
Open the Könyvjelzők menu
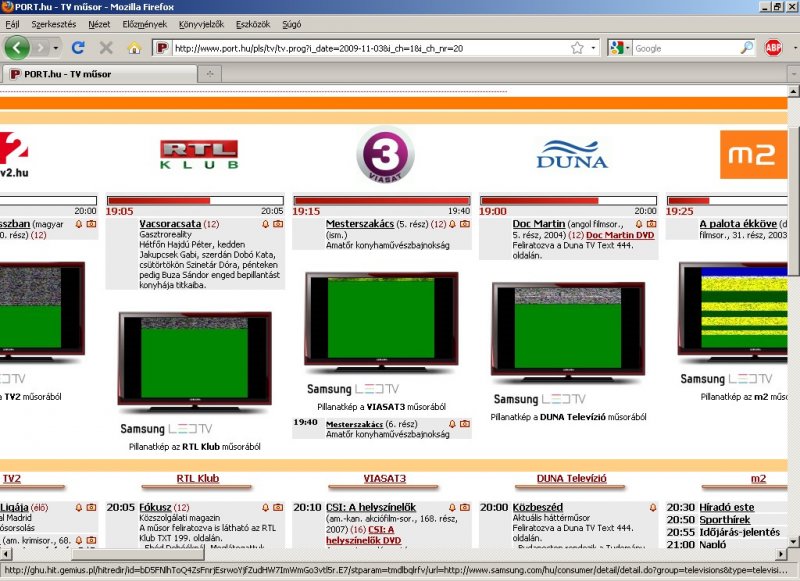(201, 24)
